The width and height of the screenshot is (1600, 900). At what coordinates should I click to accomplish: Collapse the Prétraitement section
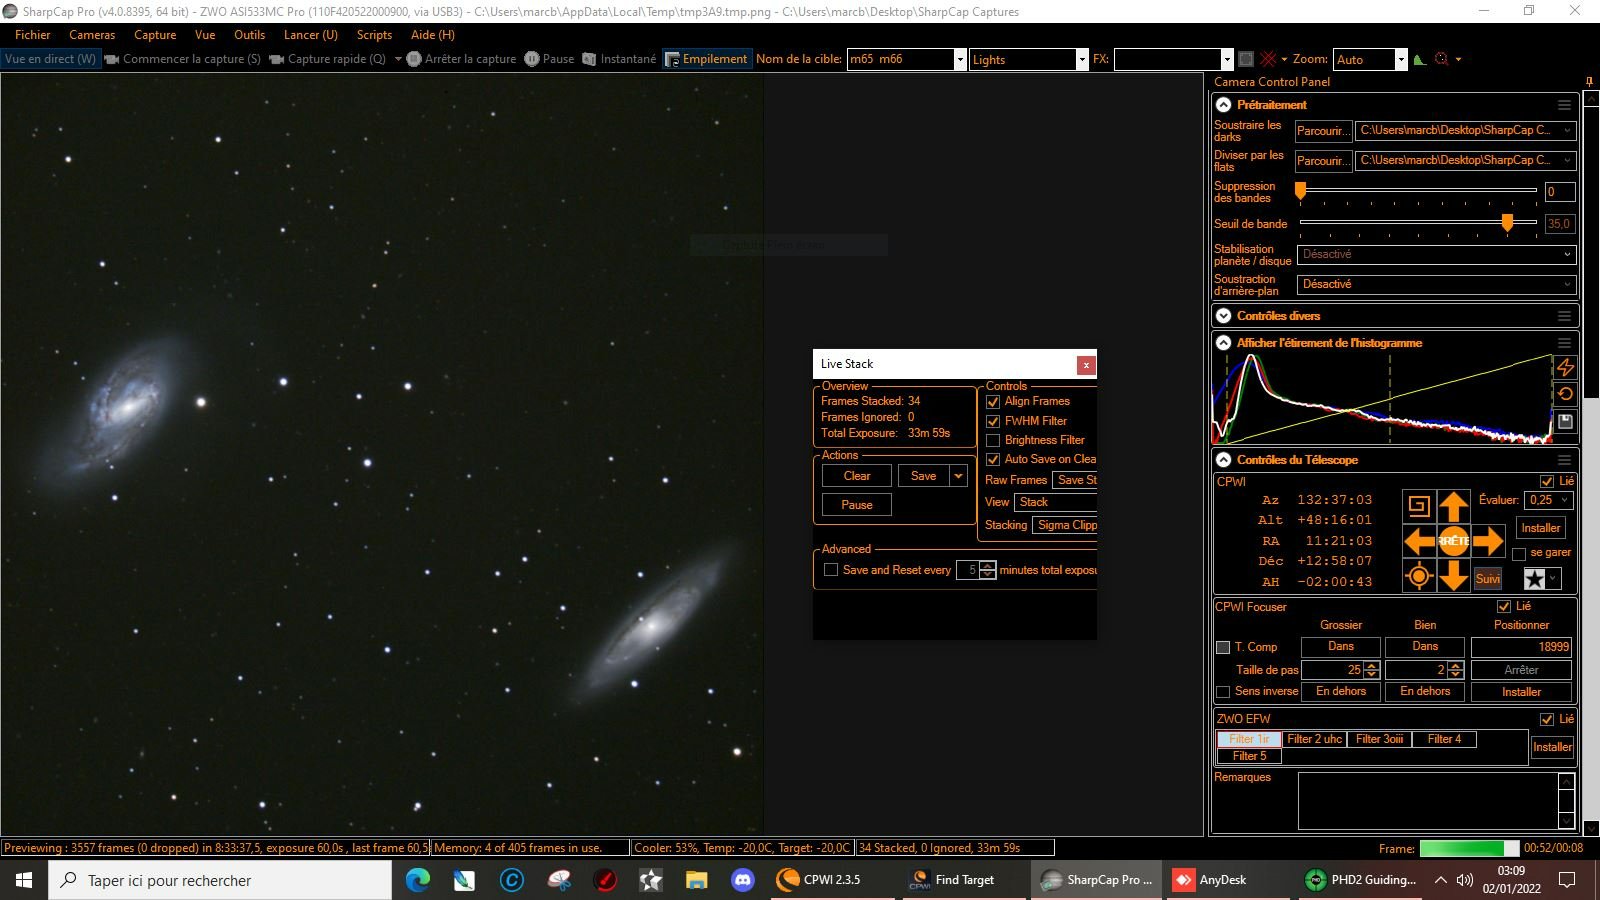tap(1223, 105)
